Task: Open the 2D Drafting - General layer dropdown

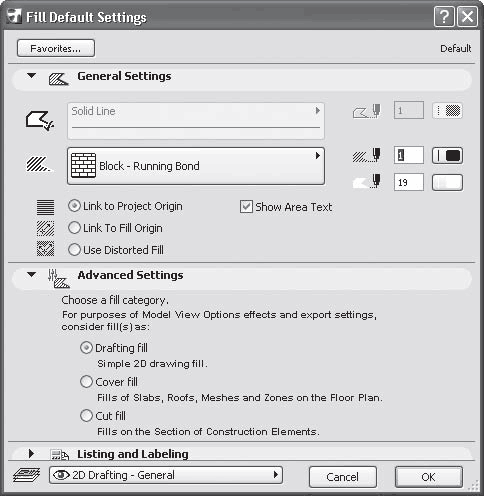Action: tap(166, 475)
